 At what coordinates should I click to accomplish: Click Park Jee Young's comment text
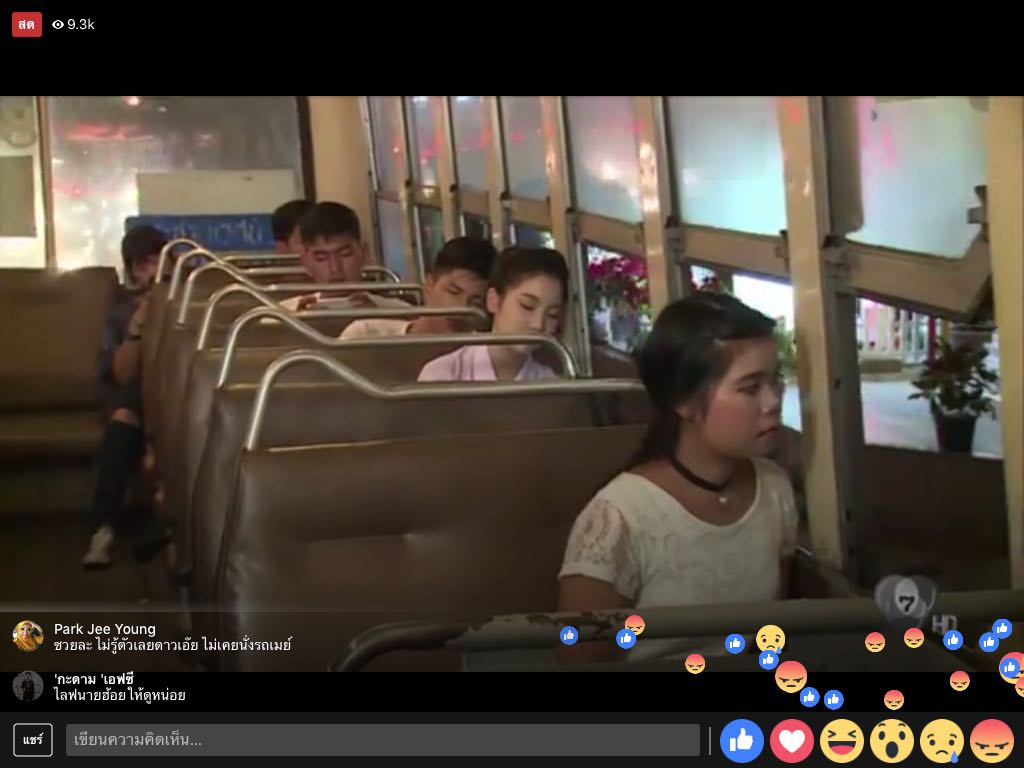click(172, 645)
